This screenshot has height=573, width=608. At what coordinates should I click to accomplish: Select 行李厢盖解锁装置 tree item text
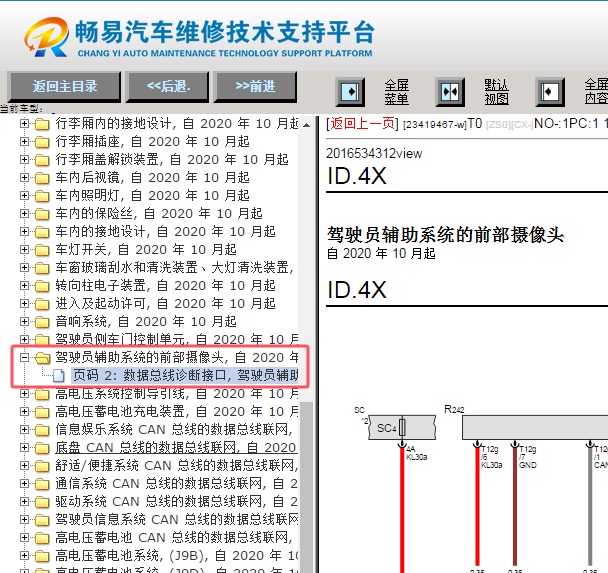click(172, 159)
